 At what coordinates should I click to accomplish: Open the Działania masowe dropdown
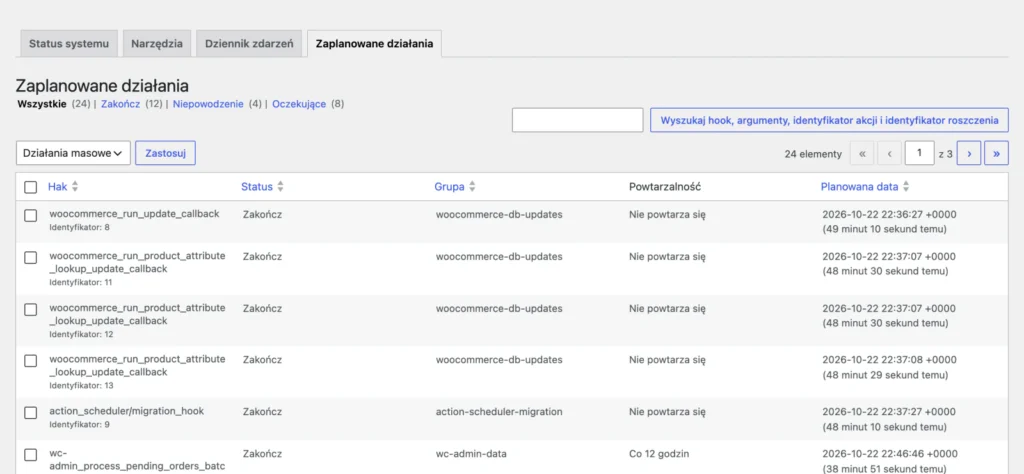[x=73, y=153]
